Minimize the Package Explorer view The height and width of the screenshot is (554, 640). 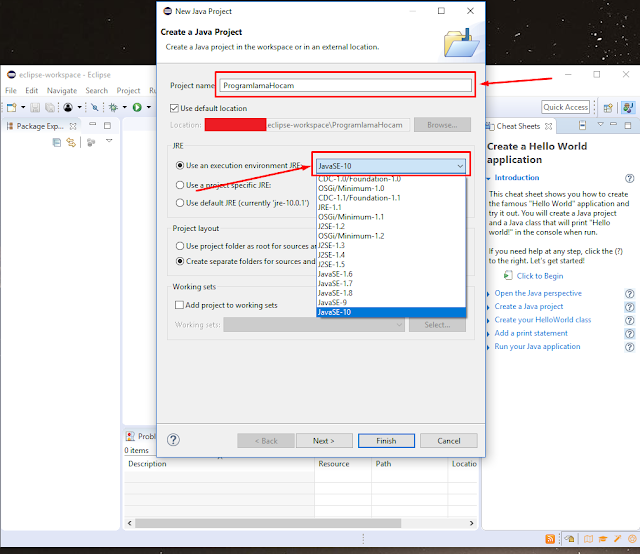[93, 124]
